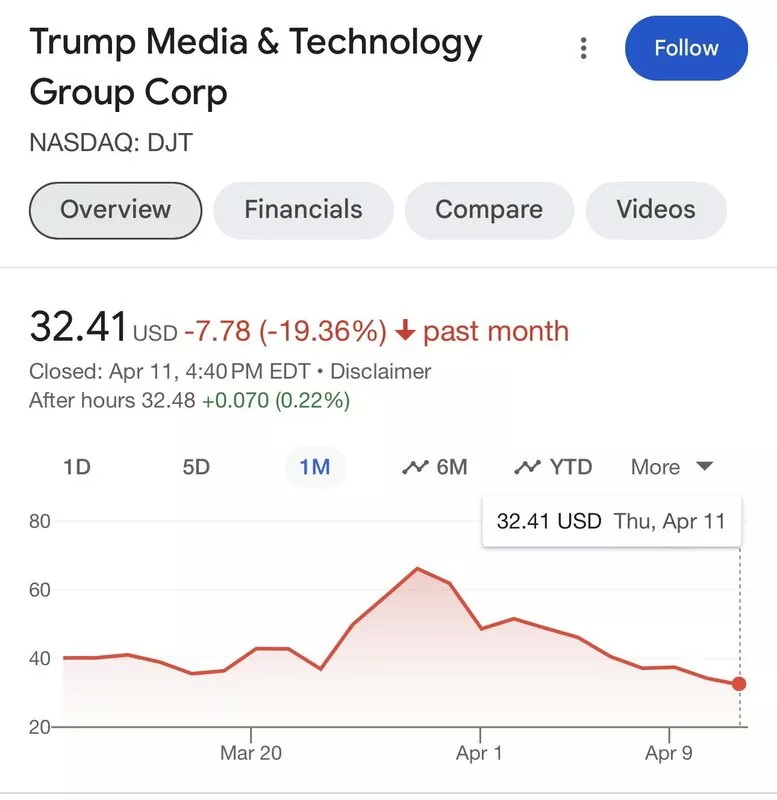777x800 pixels.
Task: Click the chart peak near 66 USD
Action: click(417, 568)
